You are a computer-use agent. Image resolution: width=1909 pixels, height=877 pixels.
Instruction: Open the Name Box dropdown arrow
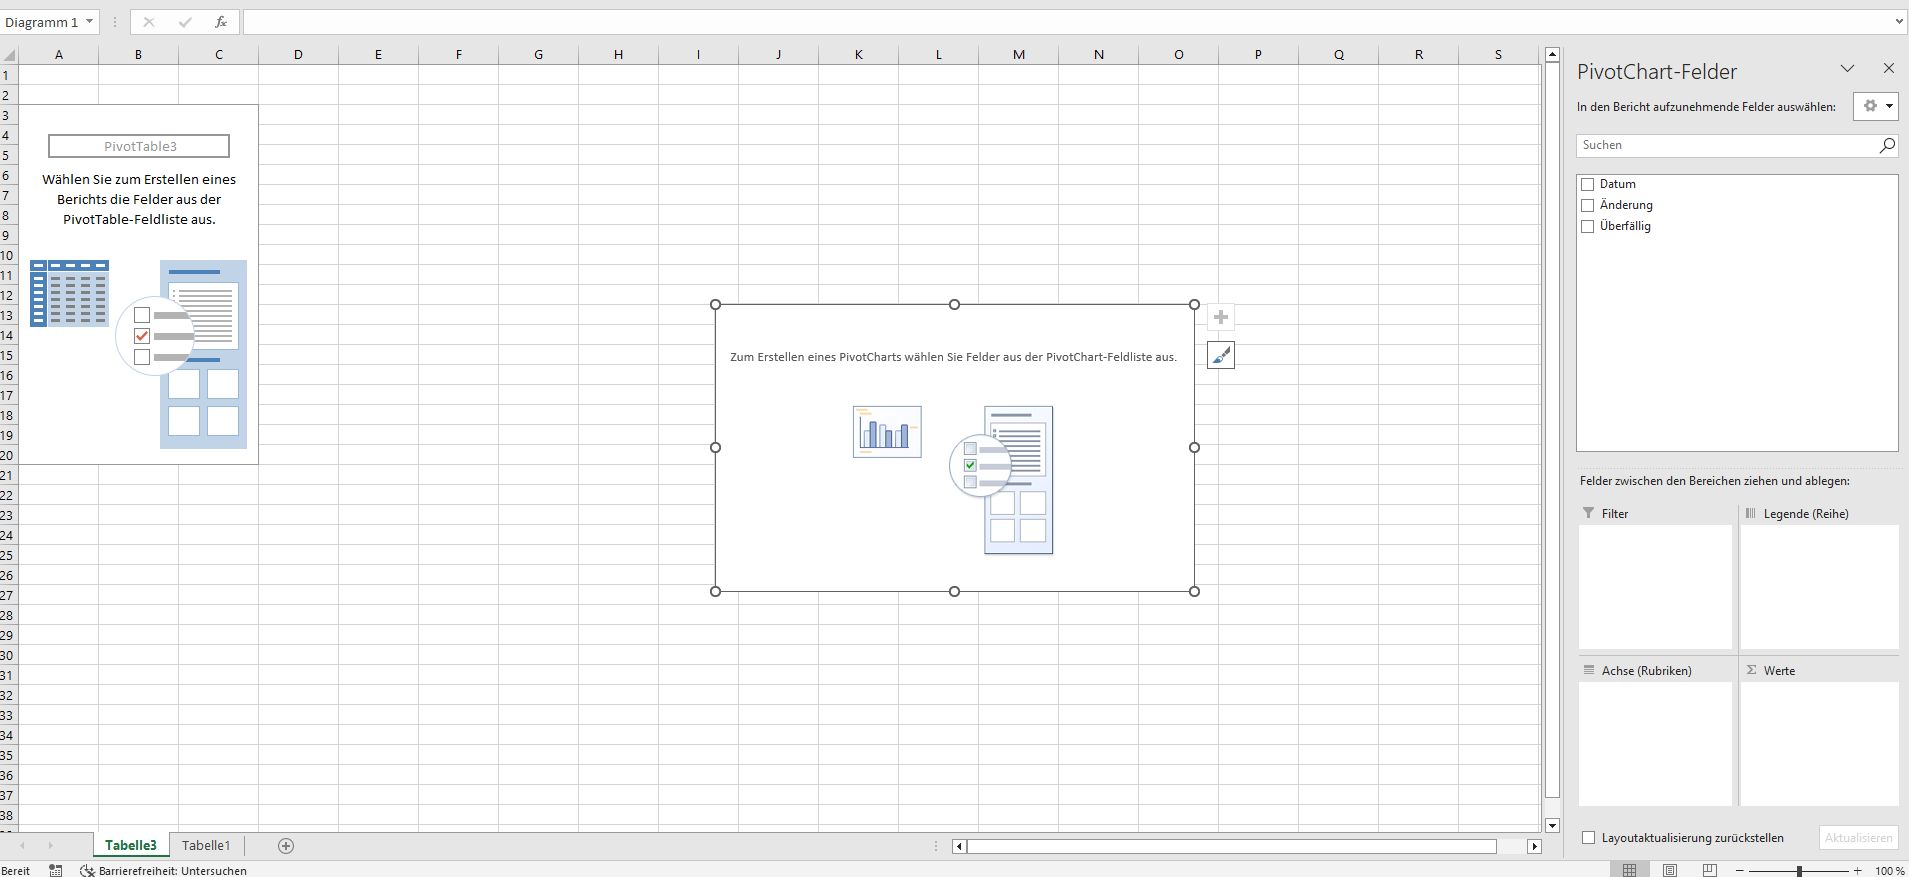tap(90, 22)
